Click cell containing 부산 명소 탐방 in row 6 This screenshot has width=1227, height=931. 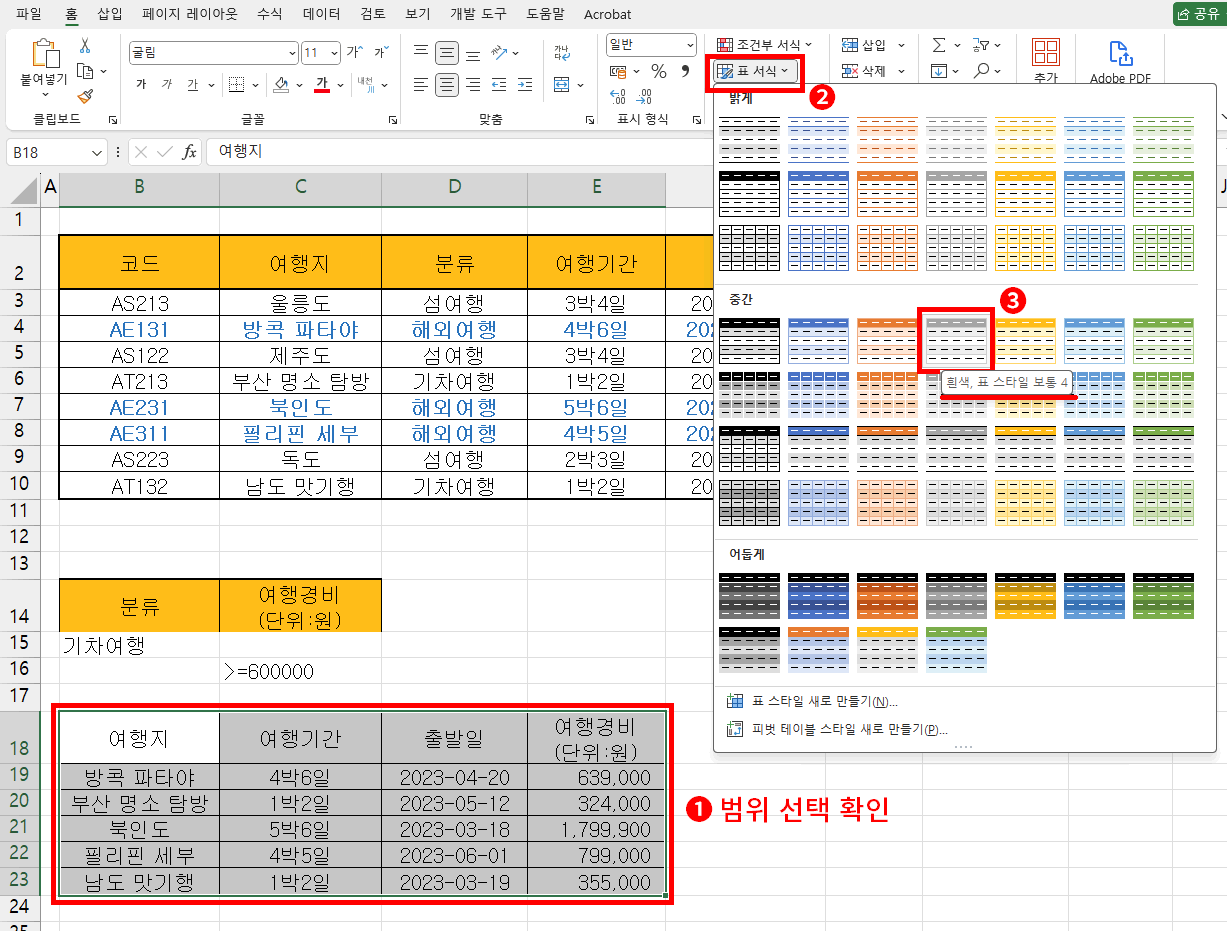(x=301, y=381)
